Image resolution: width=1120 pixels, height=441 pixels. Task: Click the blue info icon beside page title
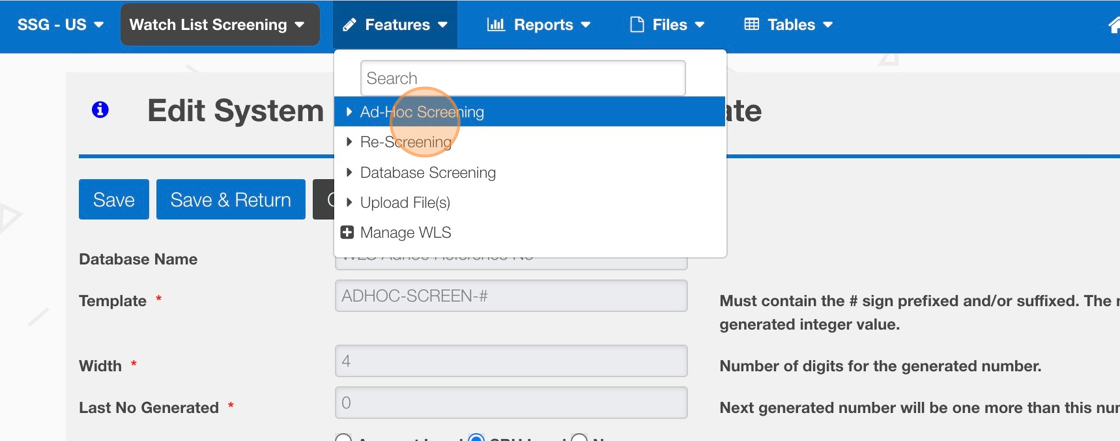(x=100, y=110)
